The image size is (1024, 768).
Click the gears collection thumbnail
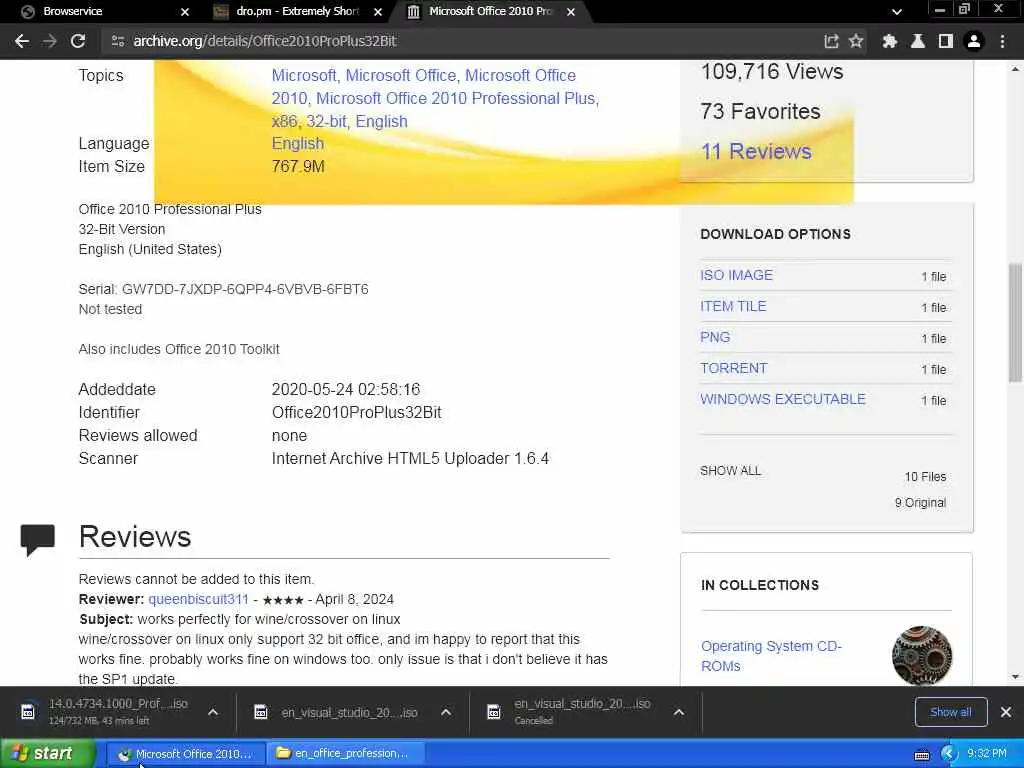click(921, 655)
